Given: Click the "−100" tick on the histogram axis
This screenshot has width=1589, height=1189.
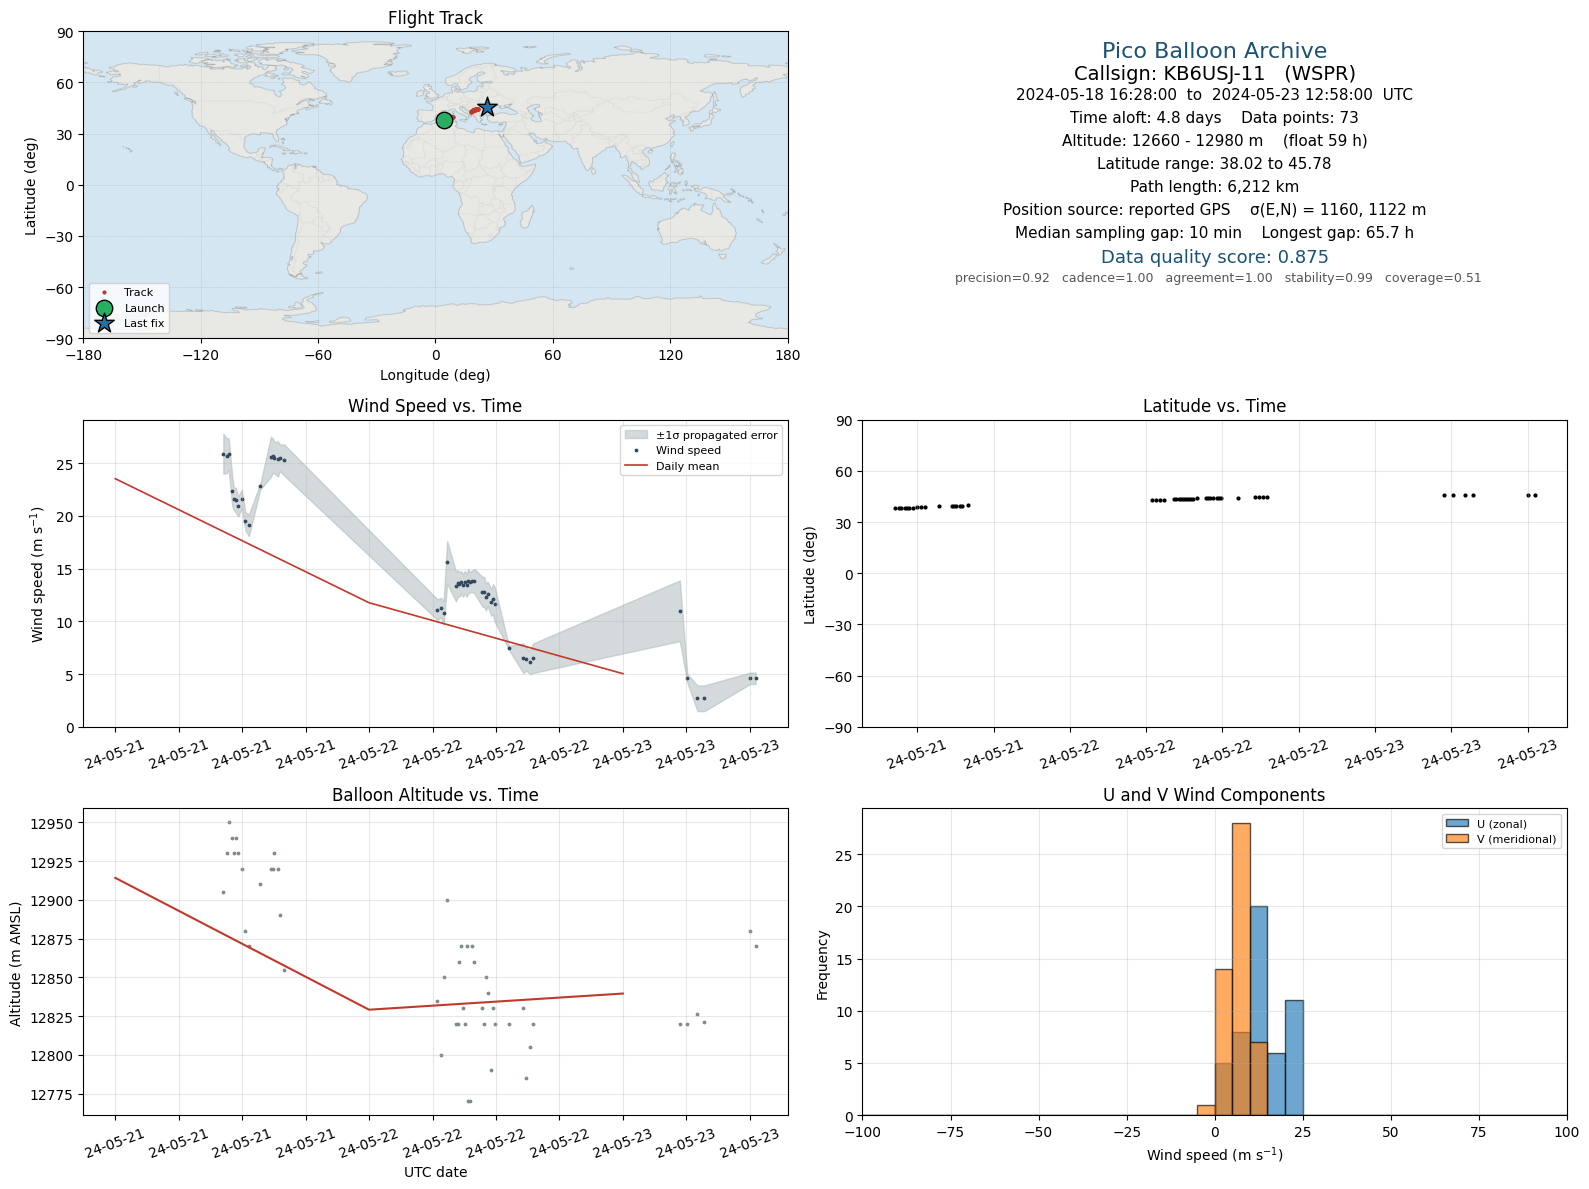Looking at the screenshot, I should (x=862, y=1132).
